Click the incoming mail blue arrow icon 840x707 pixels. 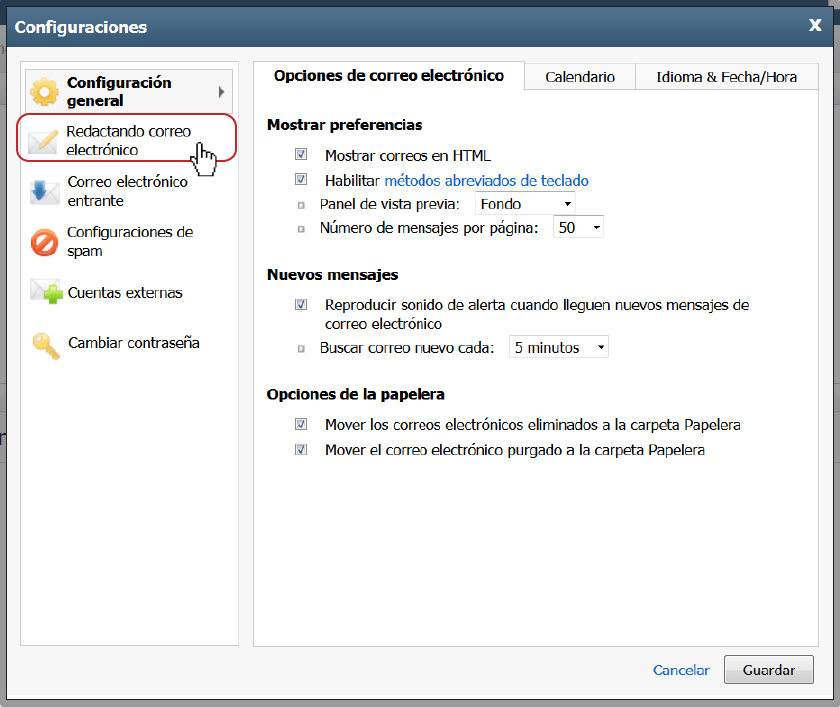(44, 191)
